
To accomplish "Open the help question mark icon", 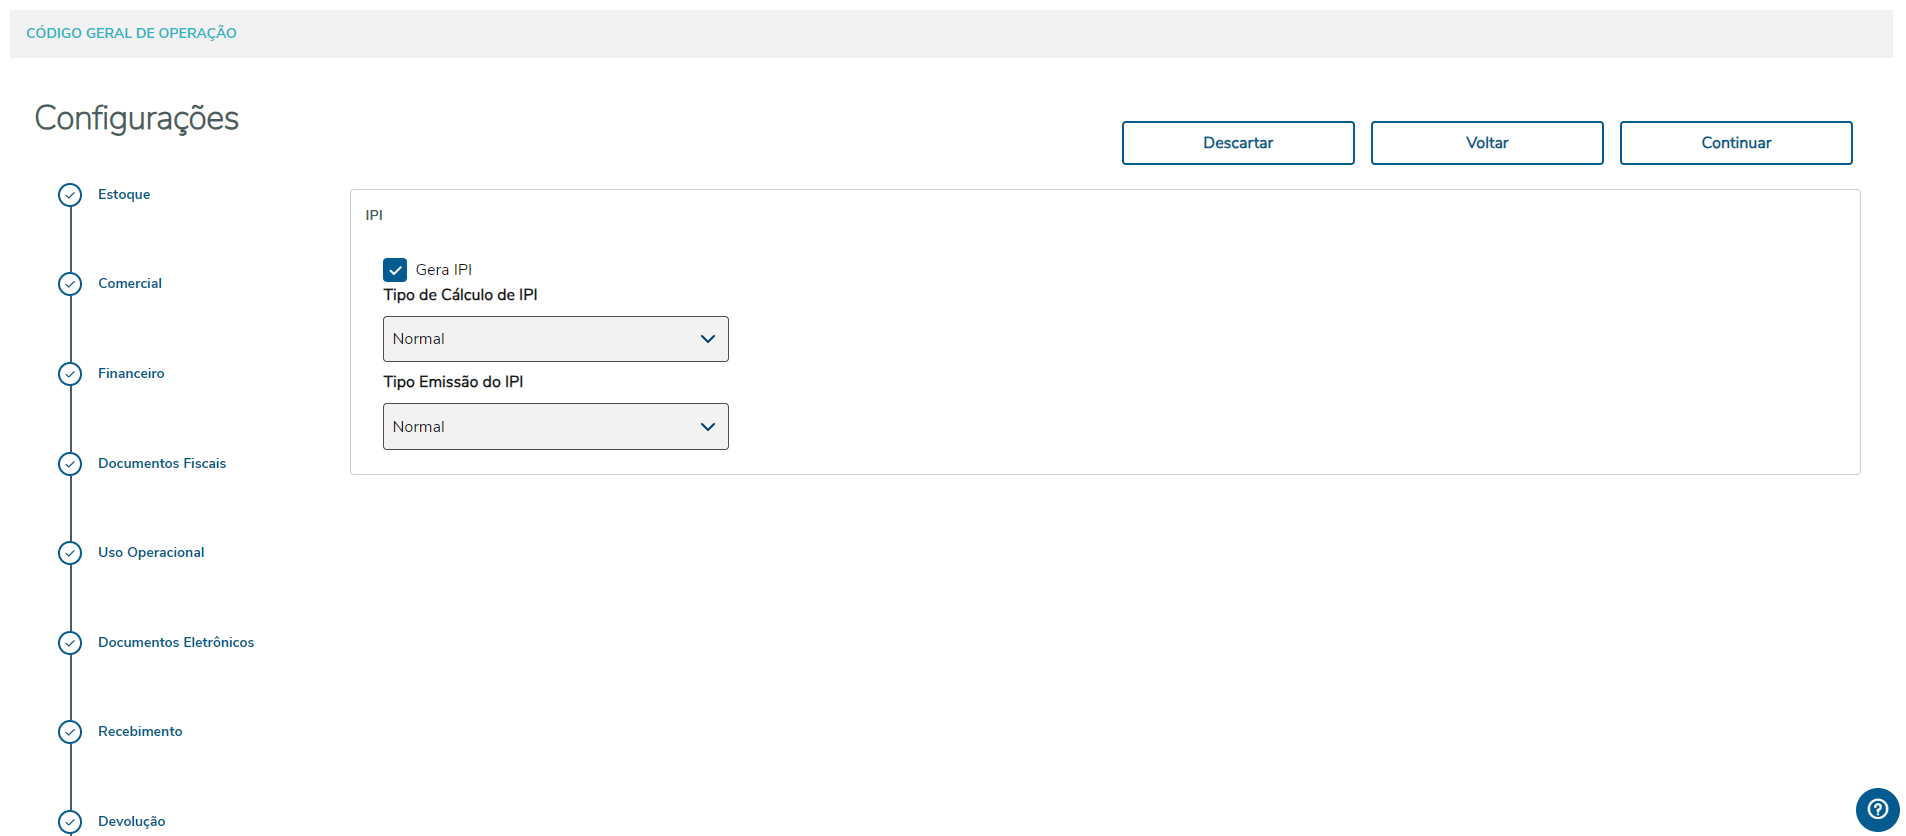I will pos(1877,810).
